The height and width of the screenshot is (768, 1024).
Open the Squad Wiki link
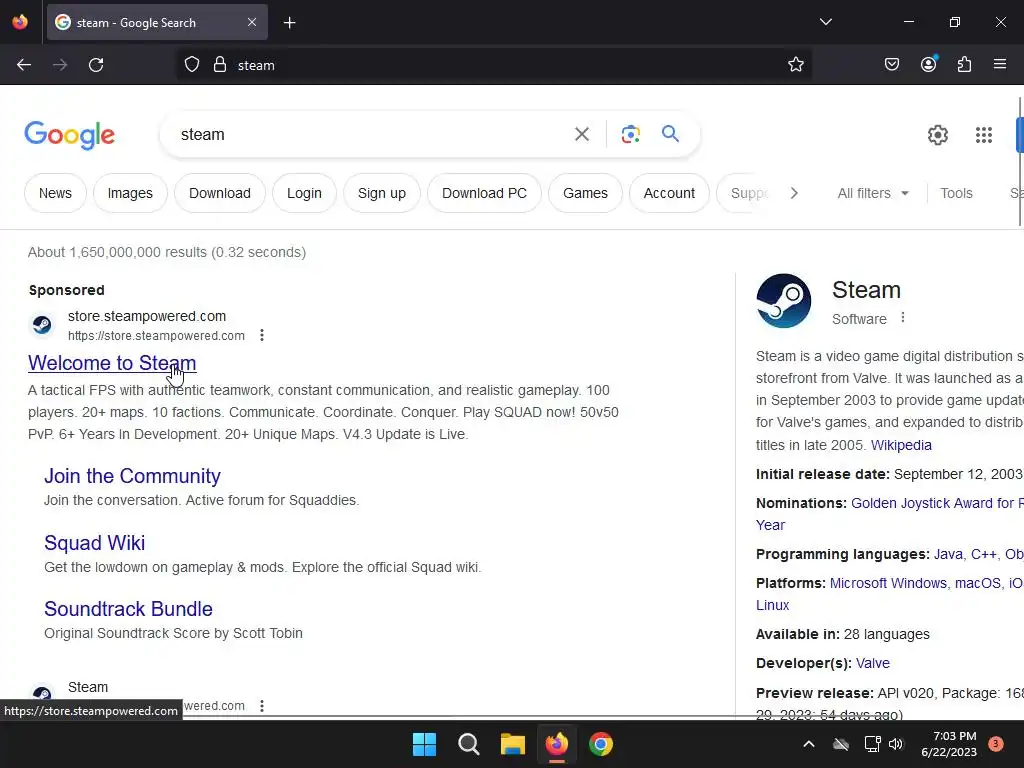pos(94,543)
